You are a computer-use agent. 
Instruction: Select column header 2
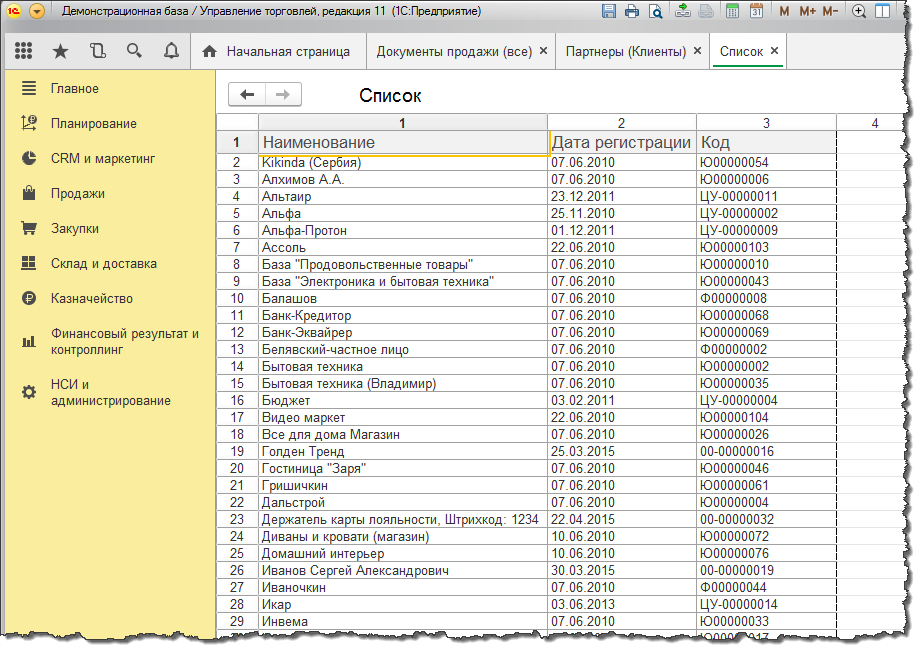pos(621,123)
